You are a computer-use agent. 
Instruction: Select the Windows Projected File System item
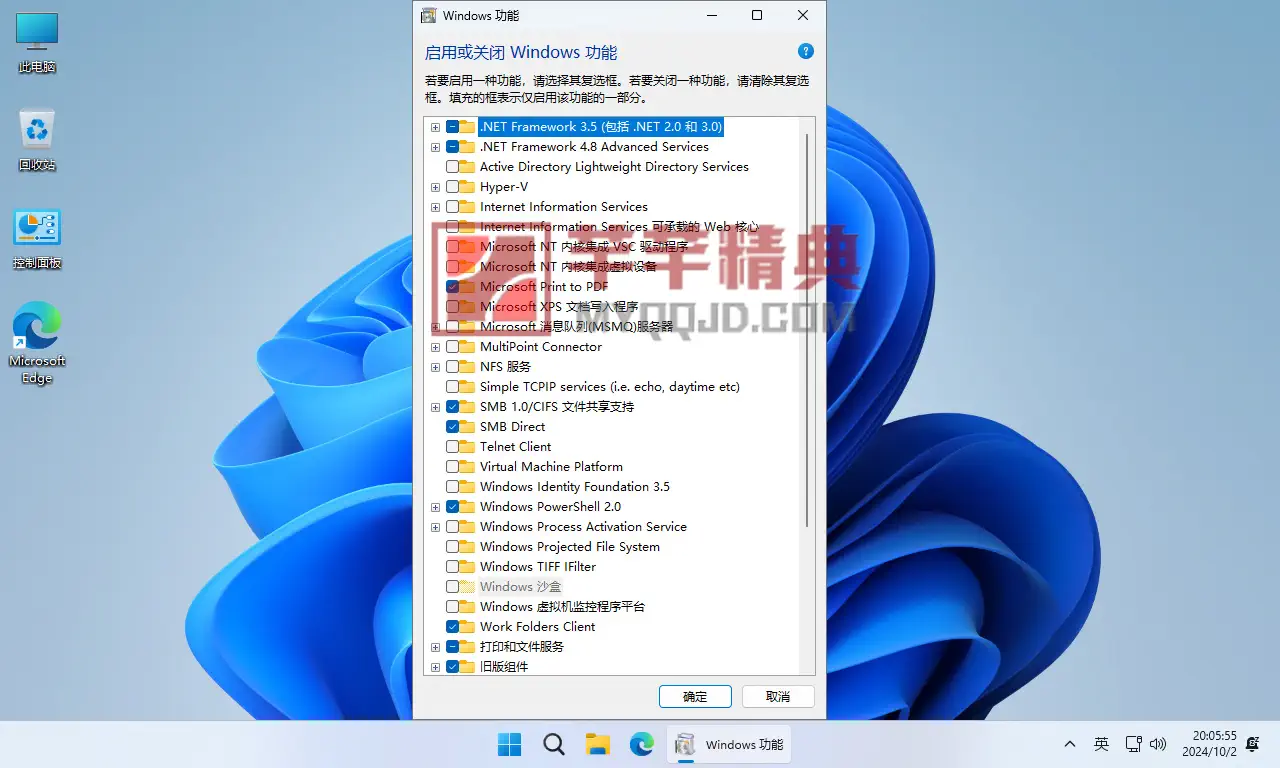tap(569, 547)
